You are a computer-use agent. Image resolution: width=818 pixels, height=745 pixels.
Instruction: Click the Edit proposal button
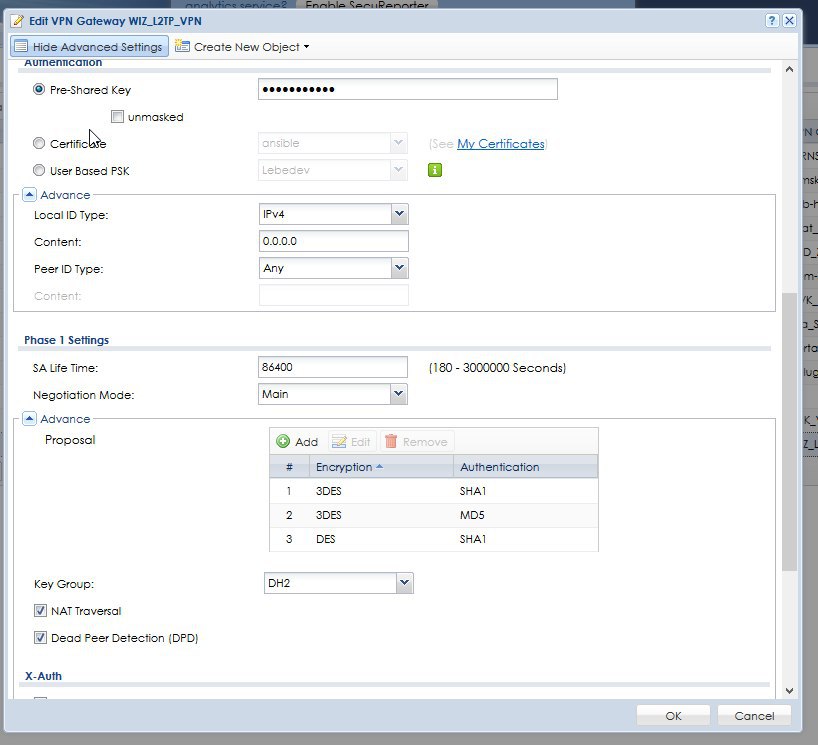point(352,442)
